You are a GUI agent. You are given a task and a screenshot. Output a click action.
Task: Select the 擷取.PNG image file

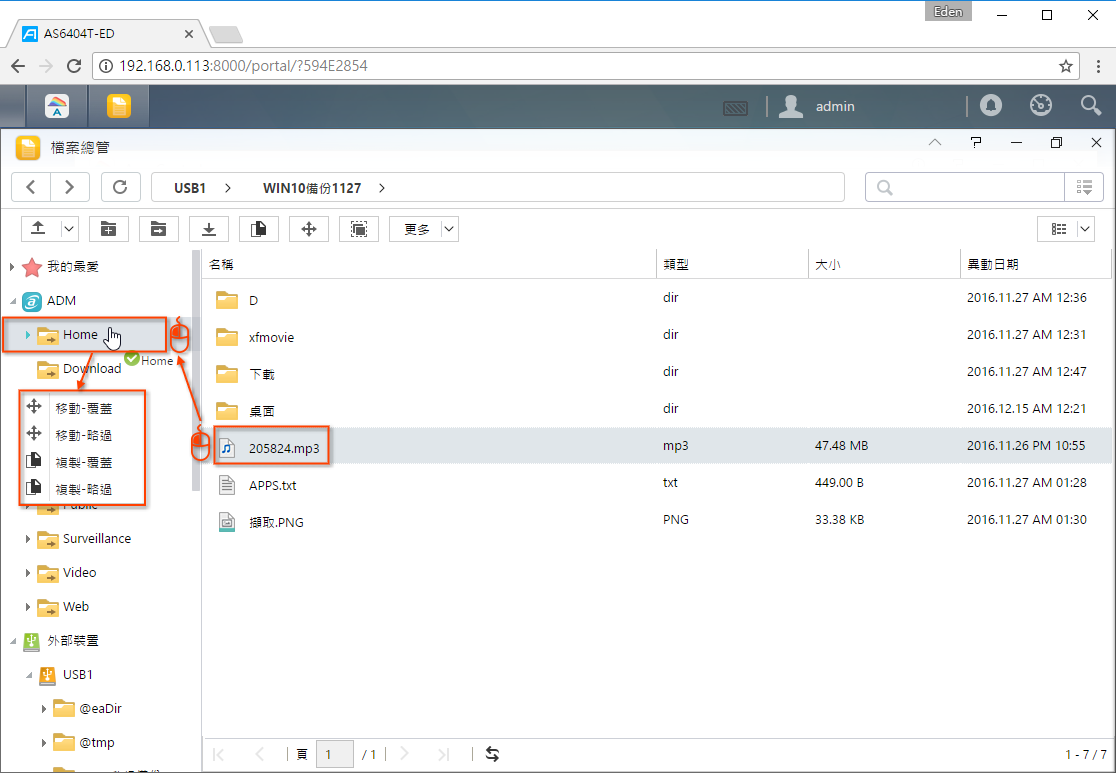(657, 522)
